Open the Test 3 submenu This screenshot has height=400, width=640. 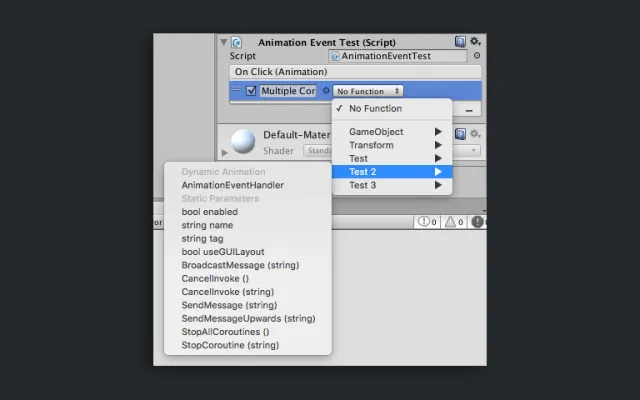coord(392,185)
